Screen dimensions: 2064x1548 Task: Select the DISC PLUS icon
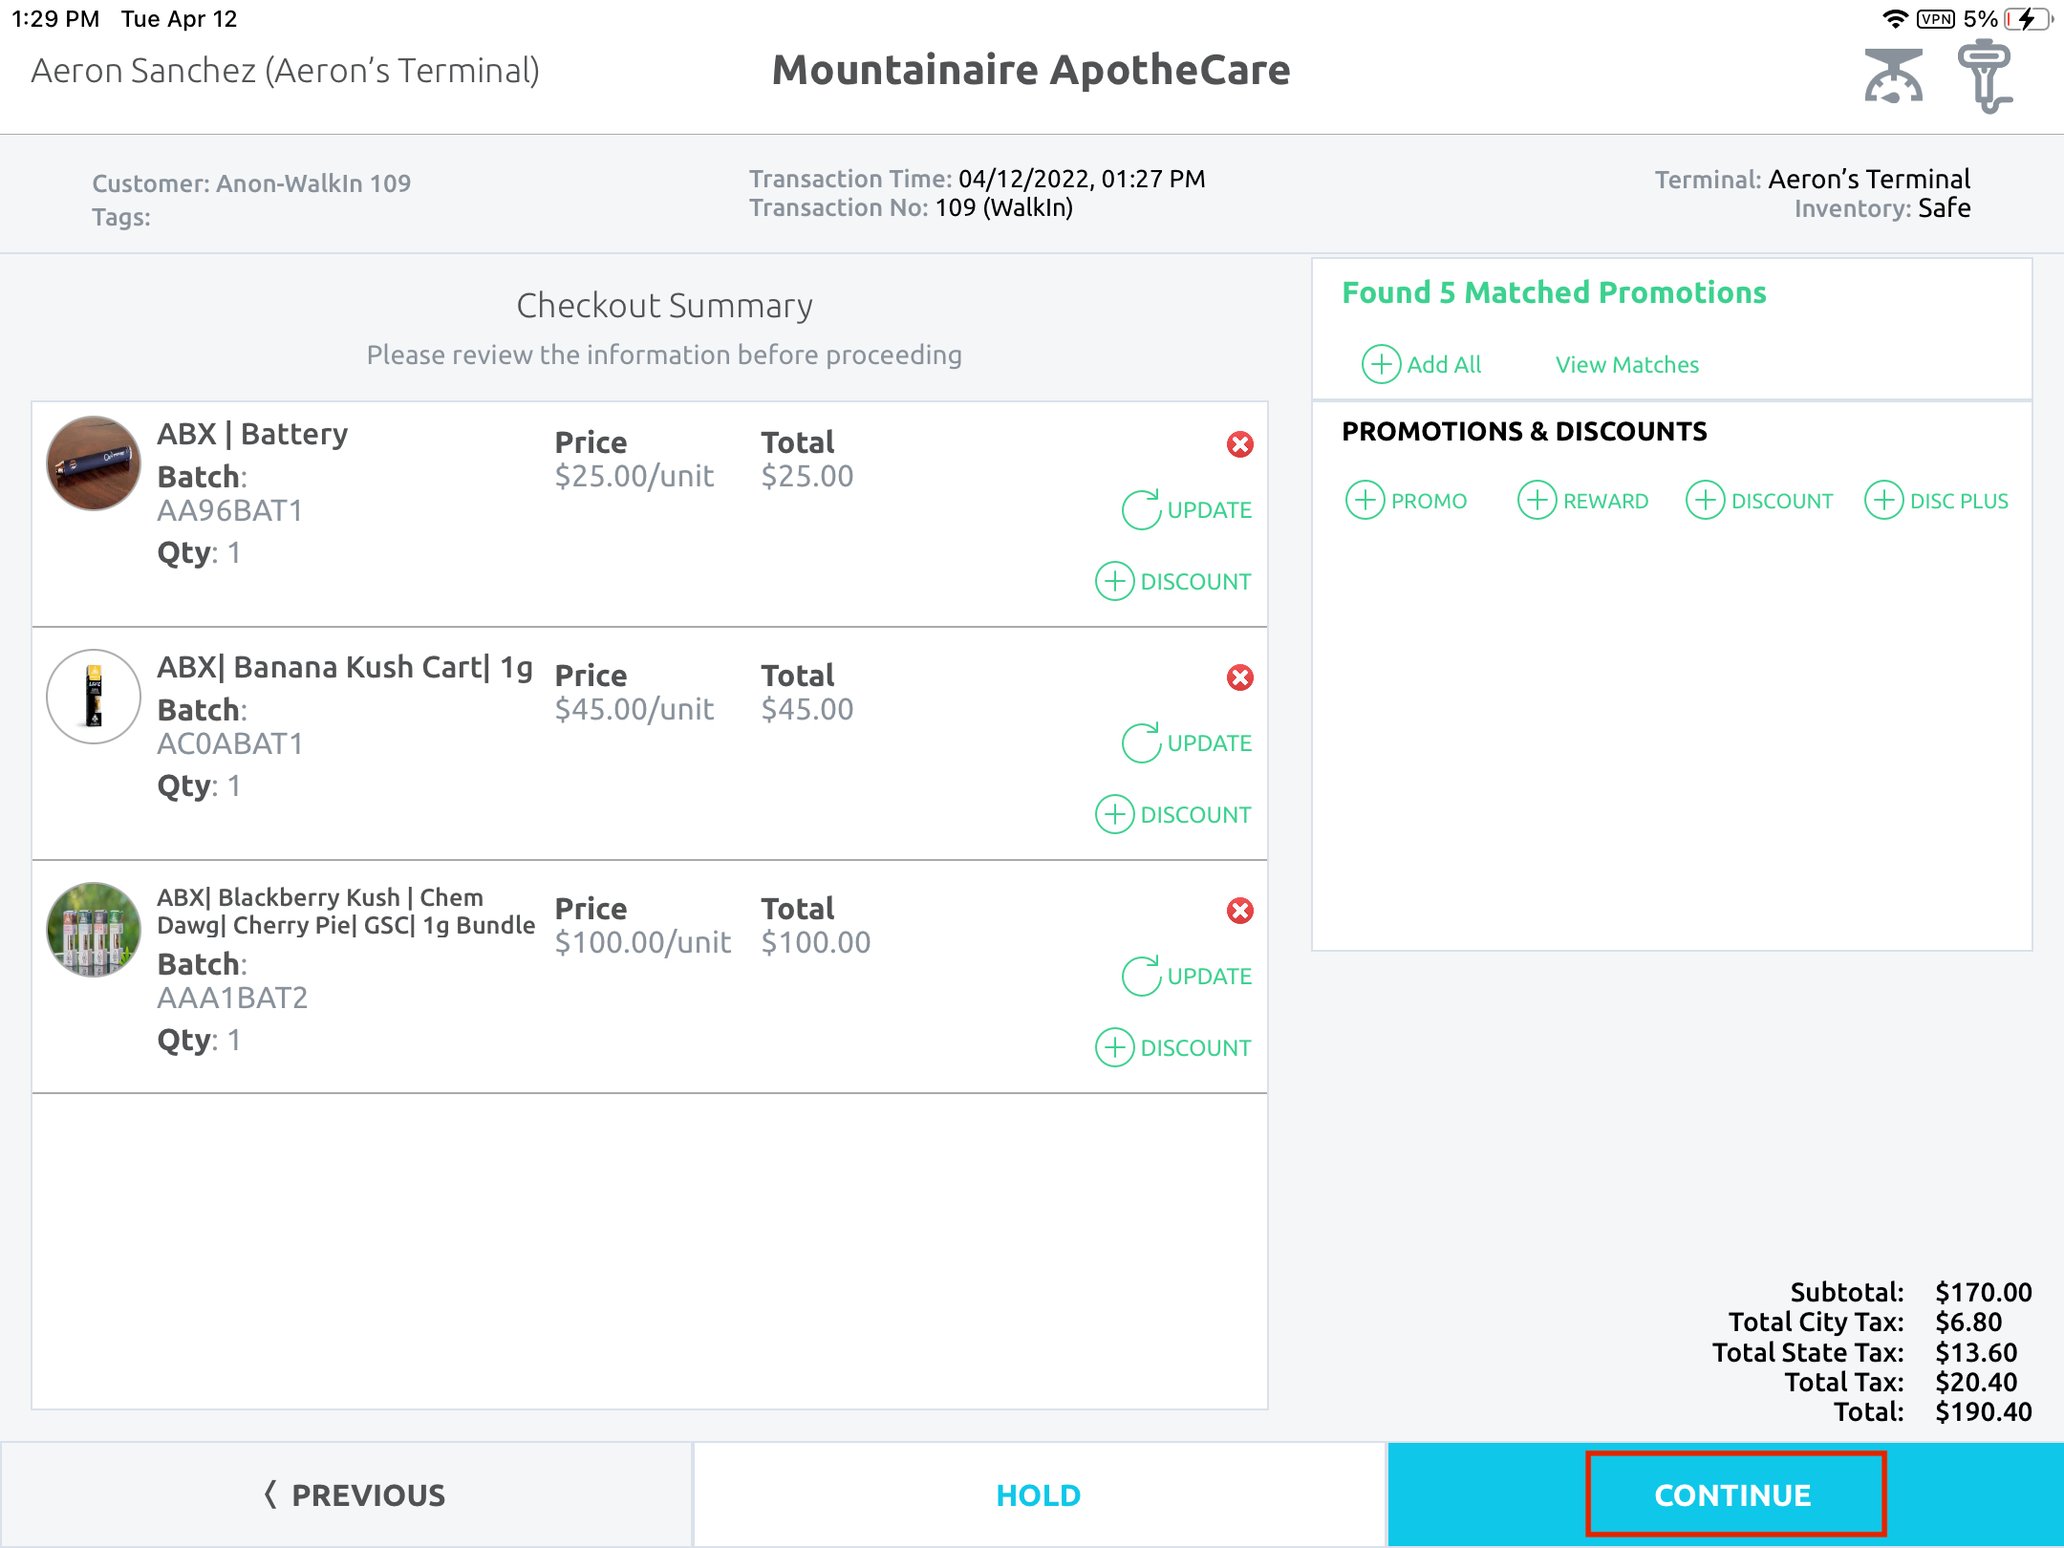pos(1885,500)
